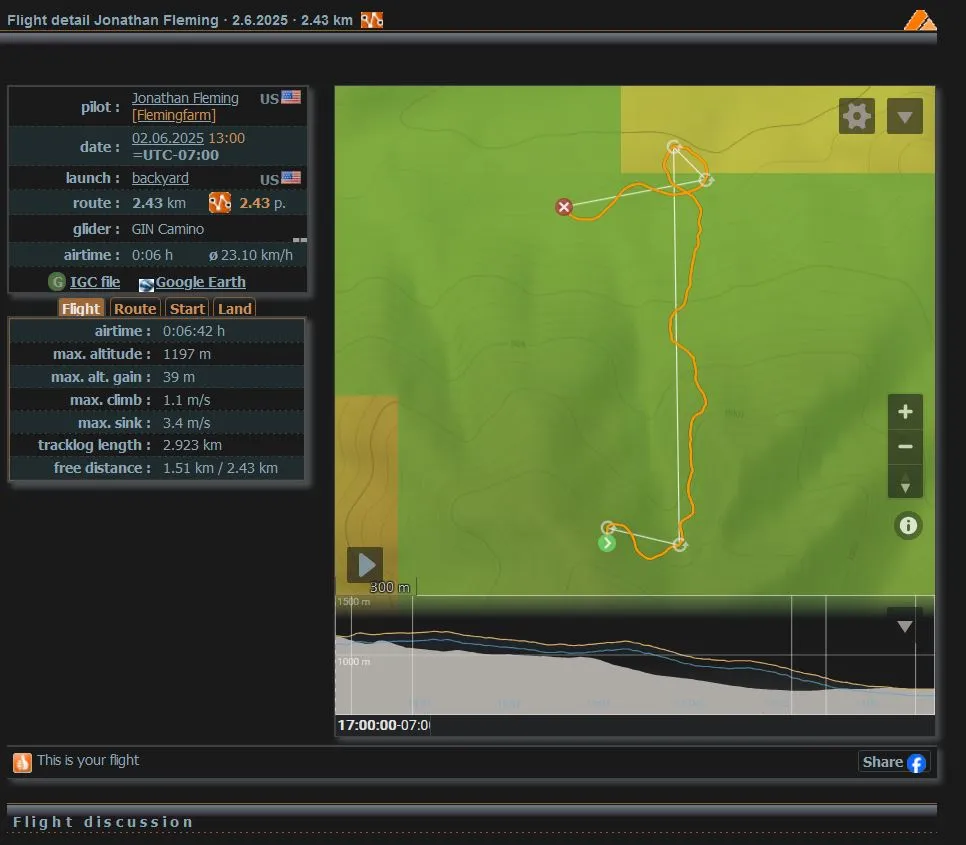
Task: Click the turnpoint marker at track top
Action: pyautogui.click(x=673, y=147)
